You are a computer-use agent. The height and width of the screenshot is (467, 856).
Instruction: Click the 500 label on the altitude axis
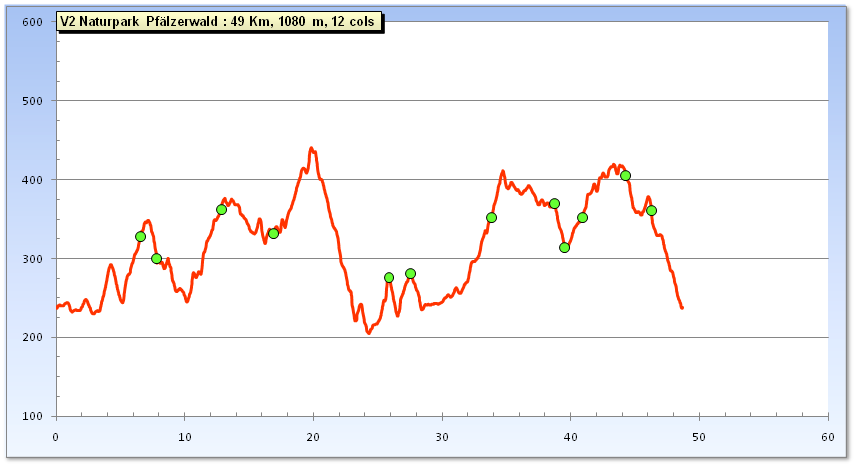pyautogui.click(x=32, y=101)
